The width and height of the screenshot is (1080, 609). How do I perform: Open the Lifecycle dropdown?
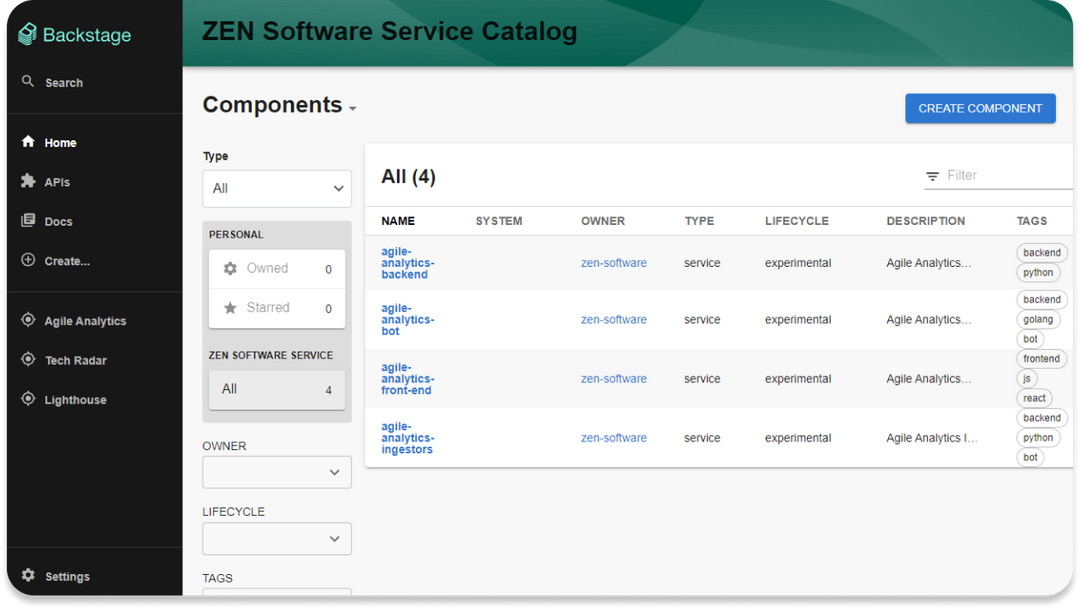coord(276,538)
